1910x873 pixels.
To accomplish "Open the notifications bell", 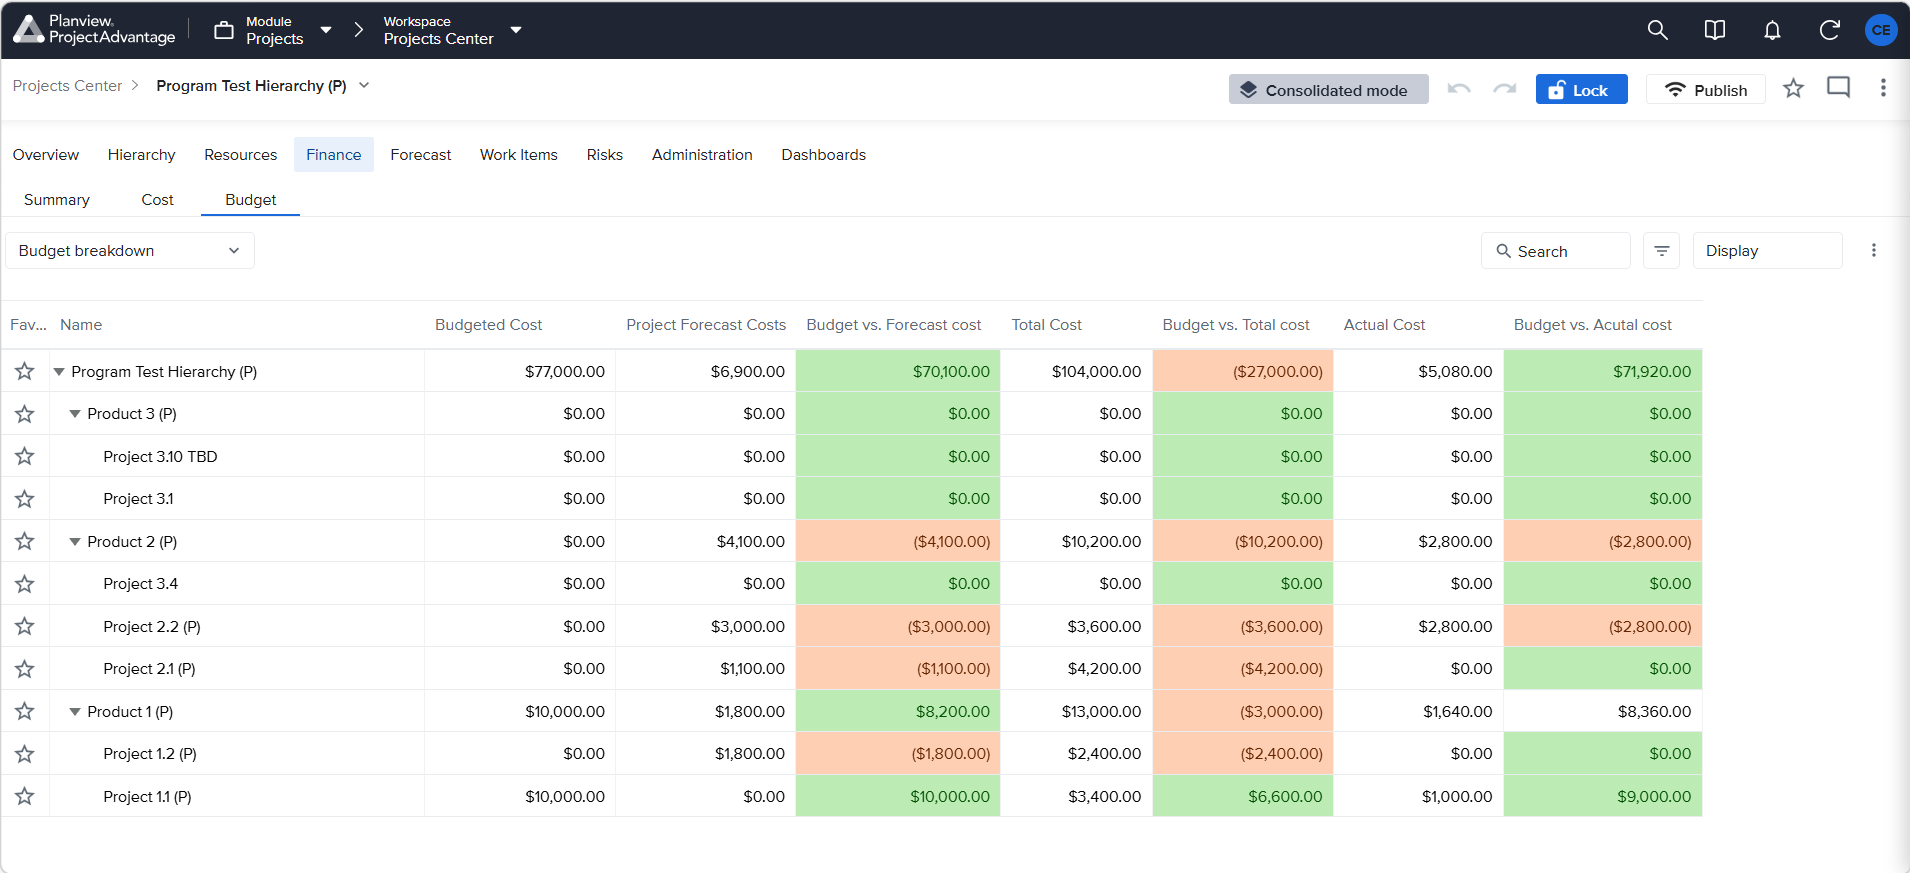I will pos(1772,30).
